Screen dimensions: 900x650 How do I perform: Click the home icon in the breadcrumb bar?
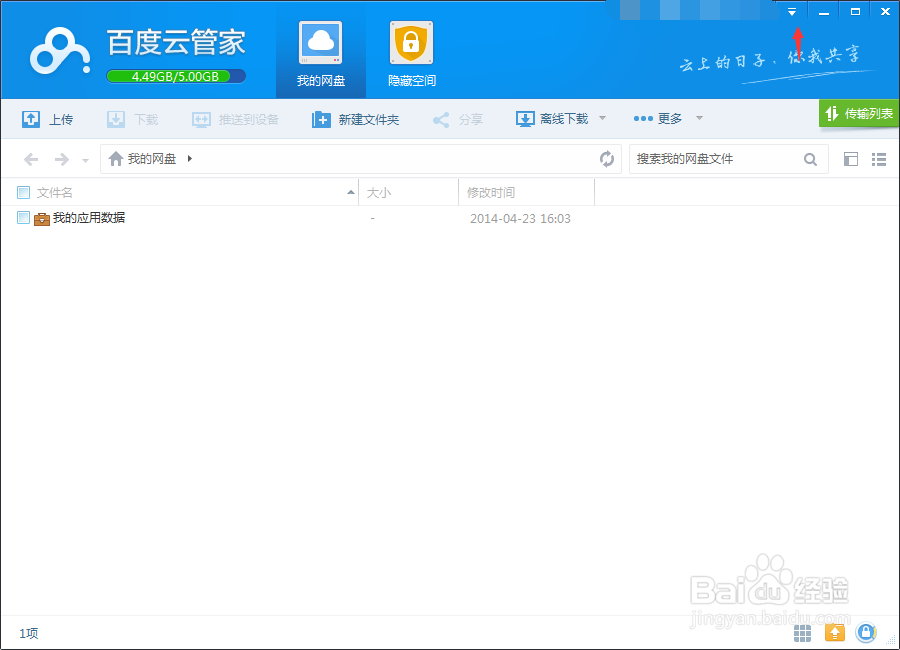click(x=114, y=158)
